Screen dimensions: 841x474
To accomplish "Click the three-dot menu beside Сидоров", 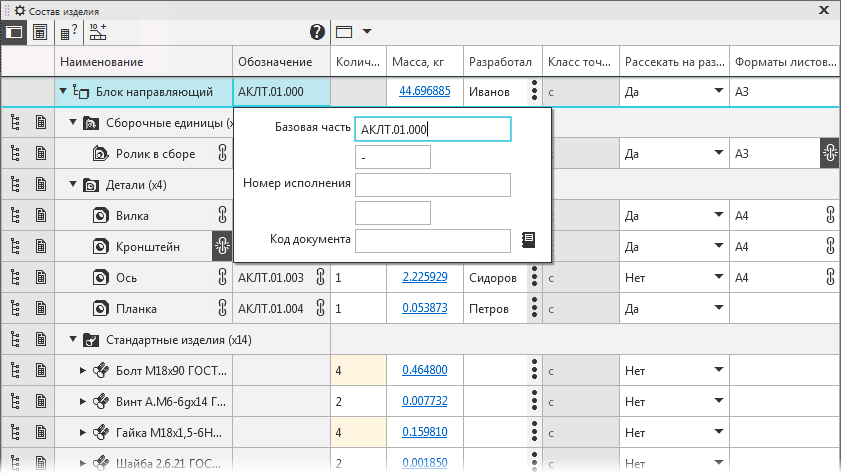I will (x=535, y=277).
